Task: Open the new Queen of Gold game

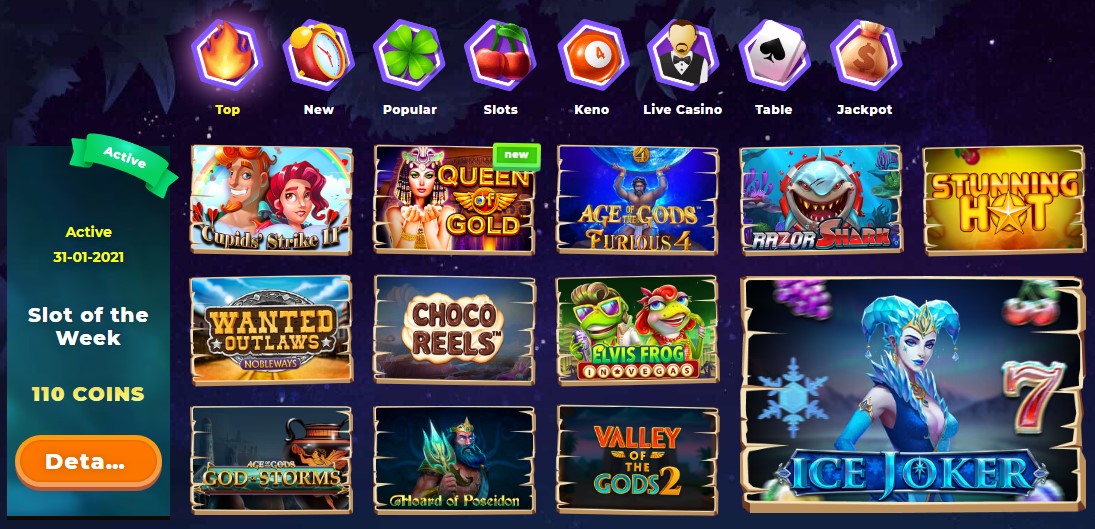Action: (455, 200)
